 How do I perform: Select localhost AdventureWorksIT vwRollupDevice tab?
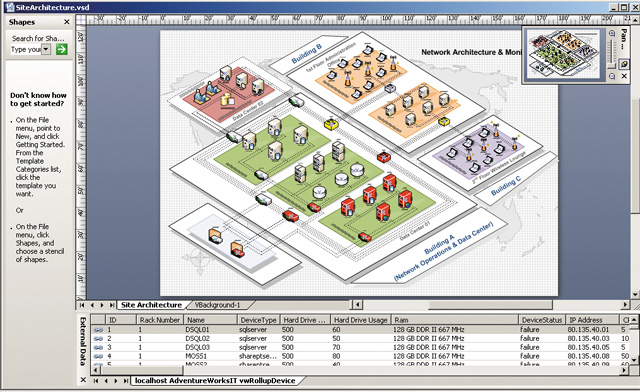click(215, 381)
